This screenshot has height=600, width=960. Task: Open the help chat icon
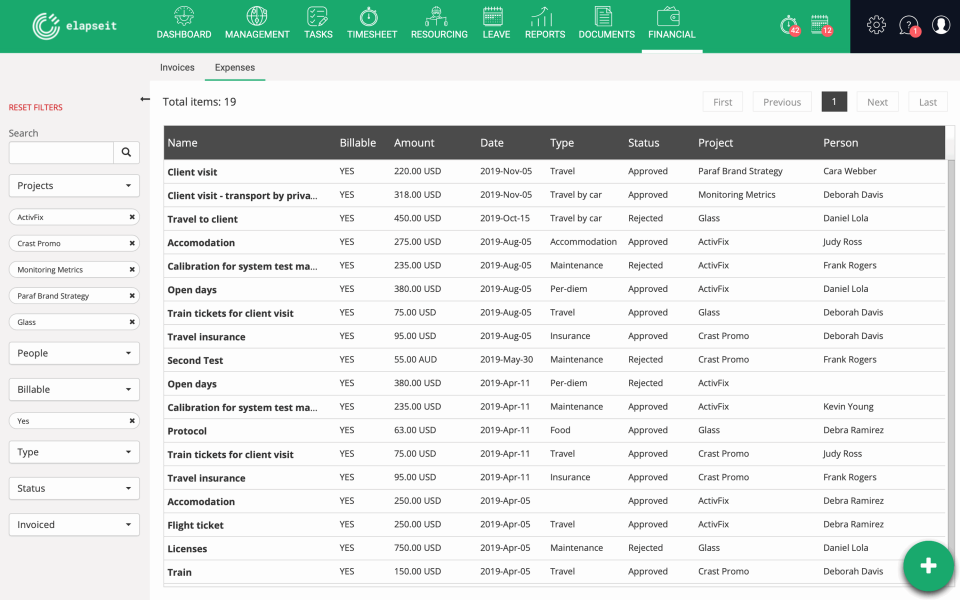pyautogui.click(x=909, y=26)
